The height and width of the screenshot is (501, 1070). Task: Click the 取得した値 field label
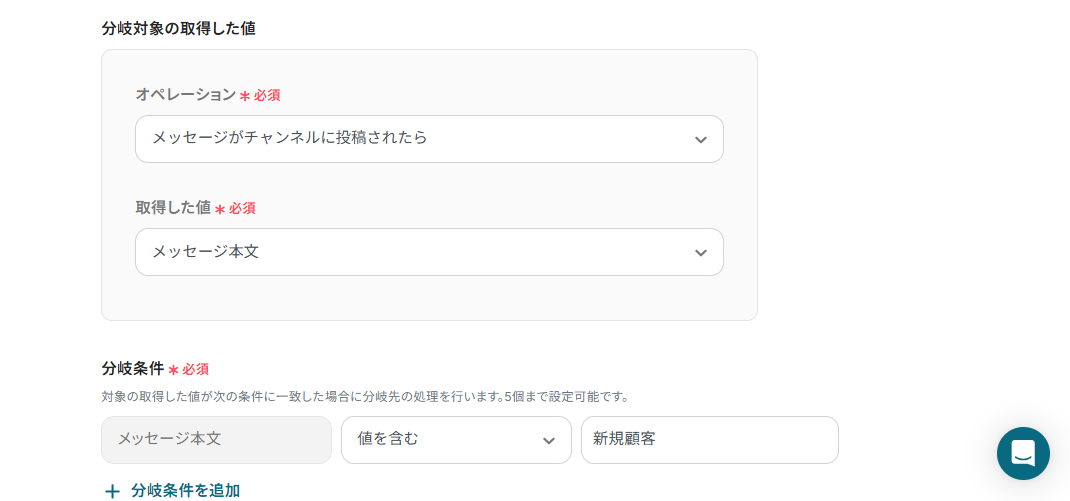173,208
